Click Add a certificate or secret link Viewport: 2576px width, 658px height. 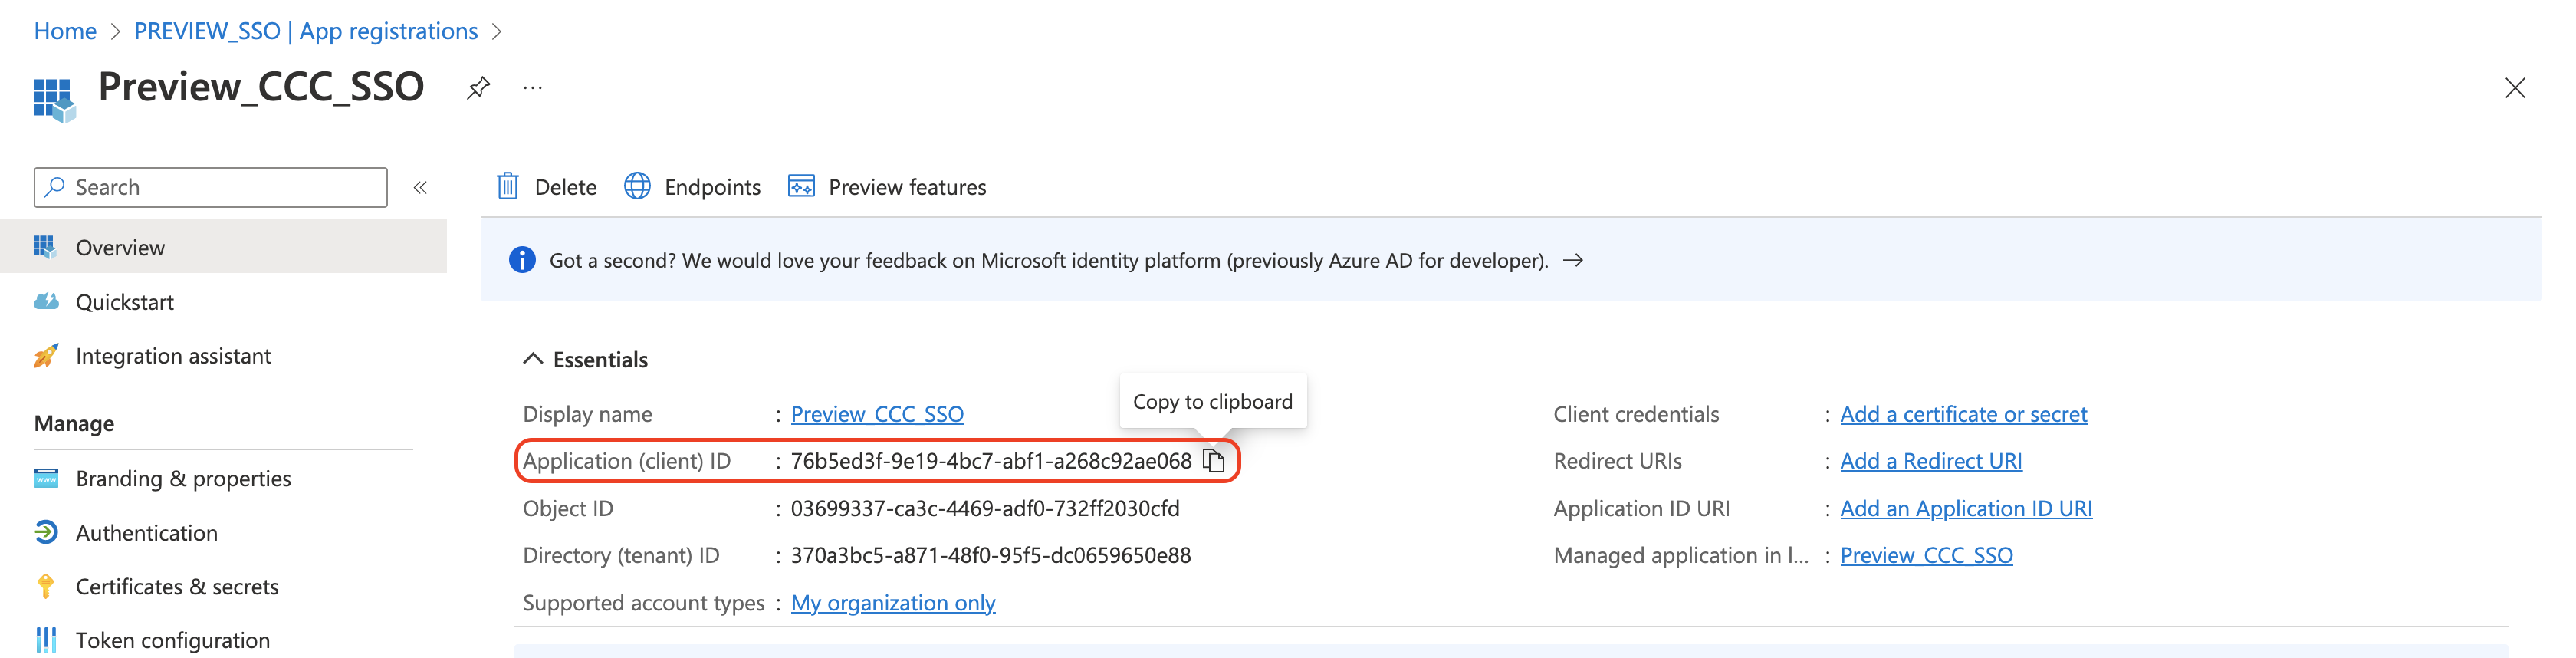[1963, 414]
